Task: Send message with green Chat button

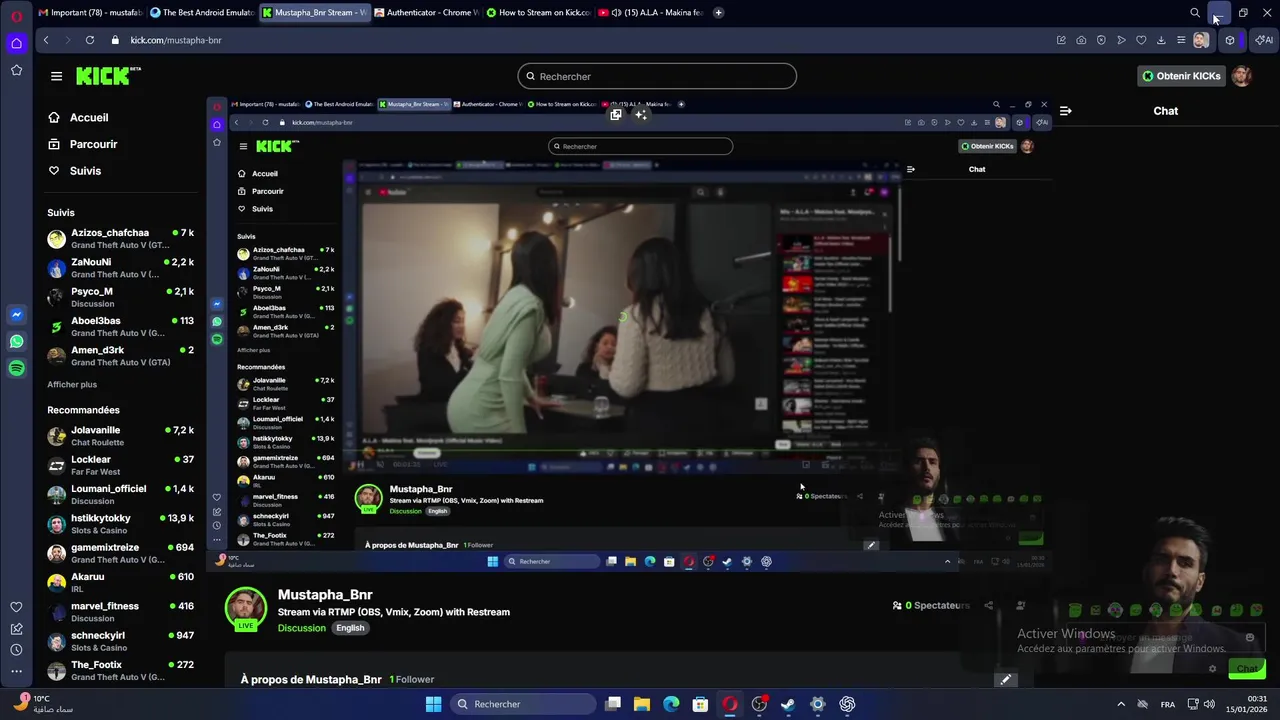Action: (1246, 669)
